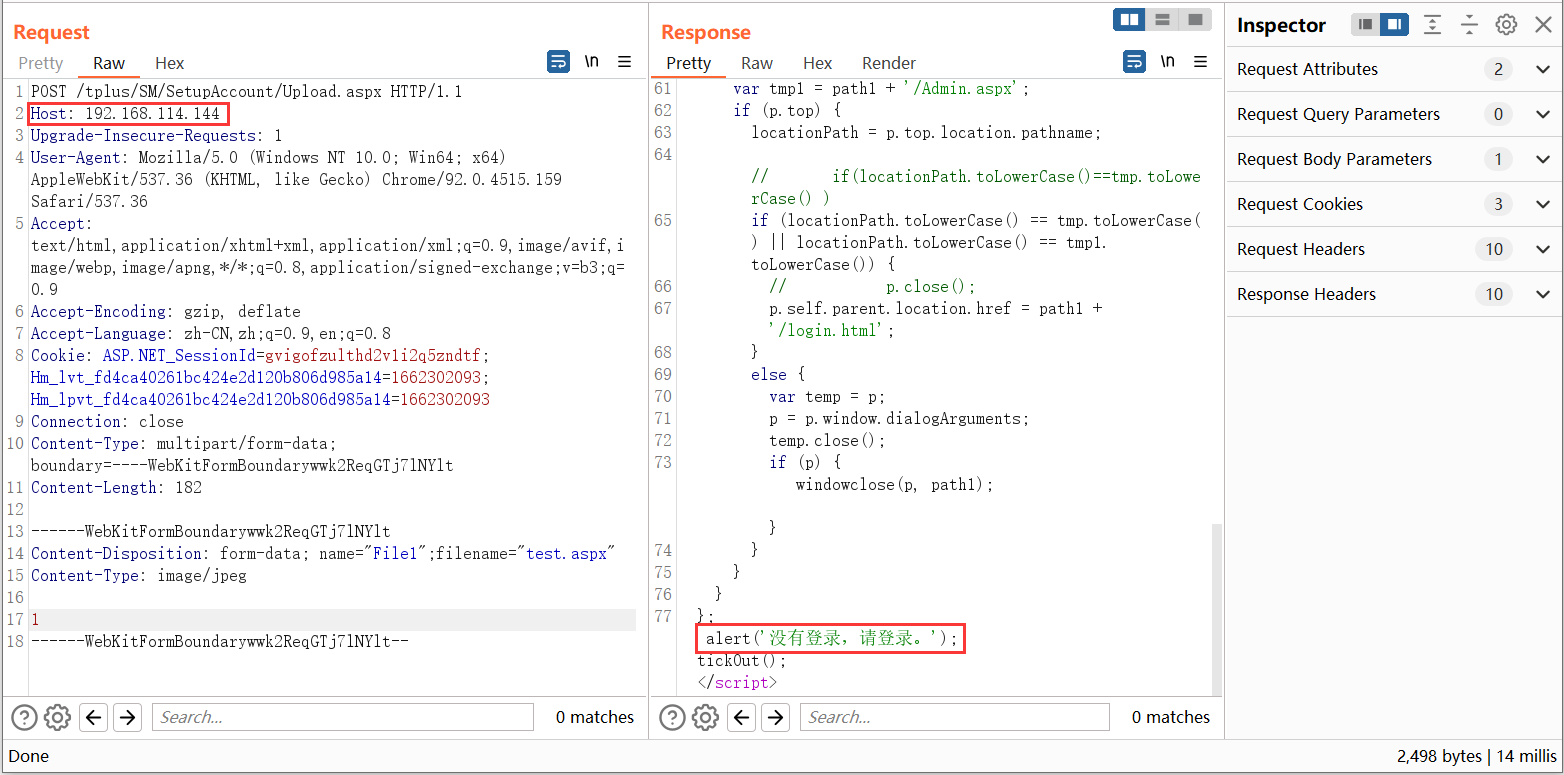Switch Response view to Pretty tab
Screen dimensions: 1564x775
click(689, 63)
